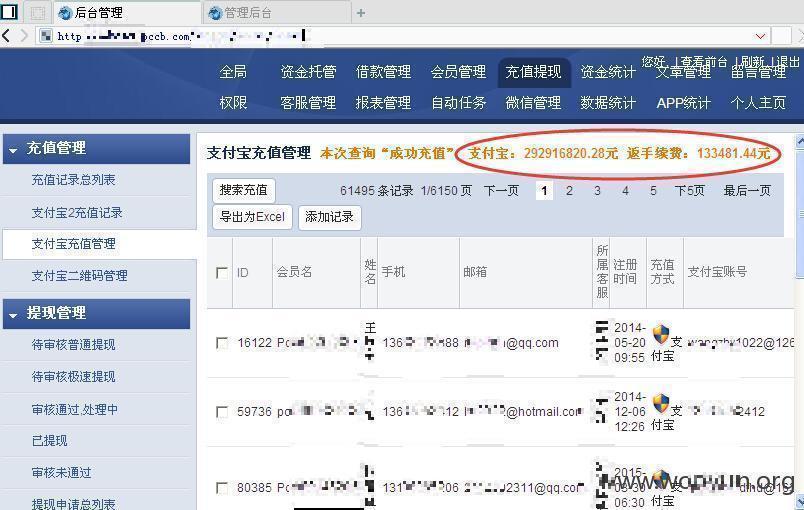Collapse the 提现管理 sidebar section
804x510 pixels.
point(13,315)
